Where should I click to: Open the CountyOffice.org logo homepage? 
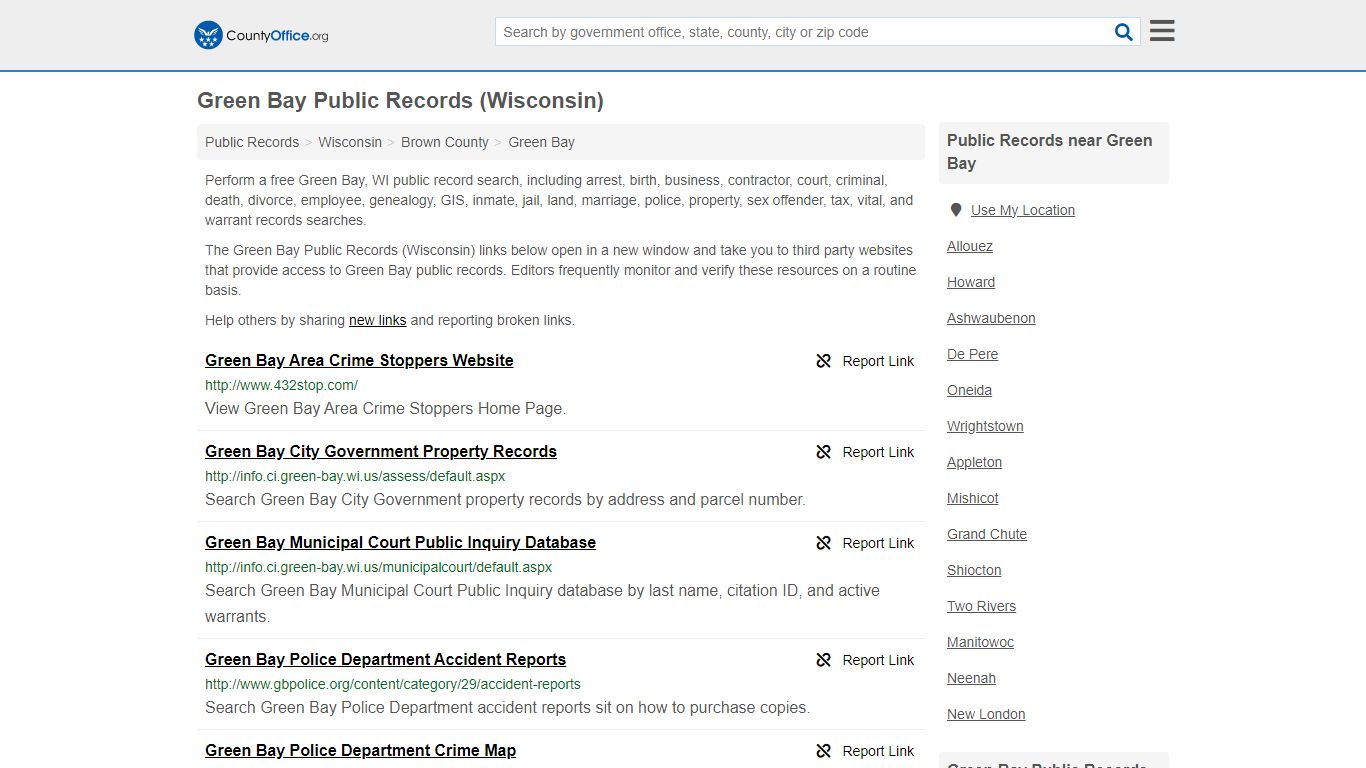pos(261,35)
